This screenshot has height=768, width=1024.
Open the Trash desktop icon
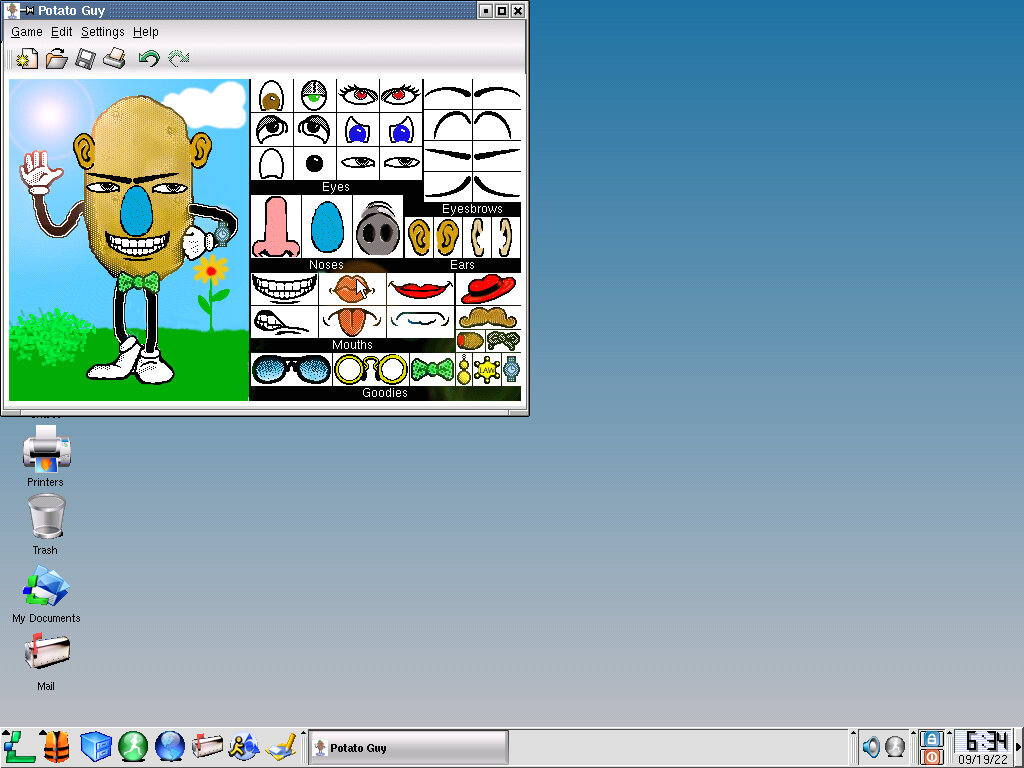[45, 518]
